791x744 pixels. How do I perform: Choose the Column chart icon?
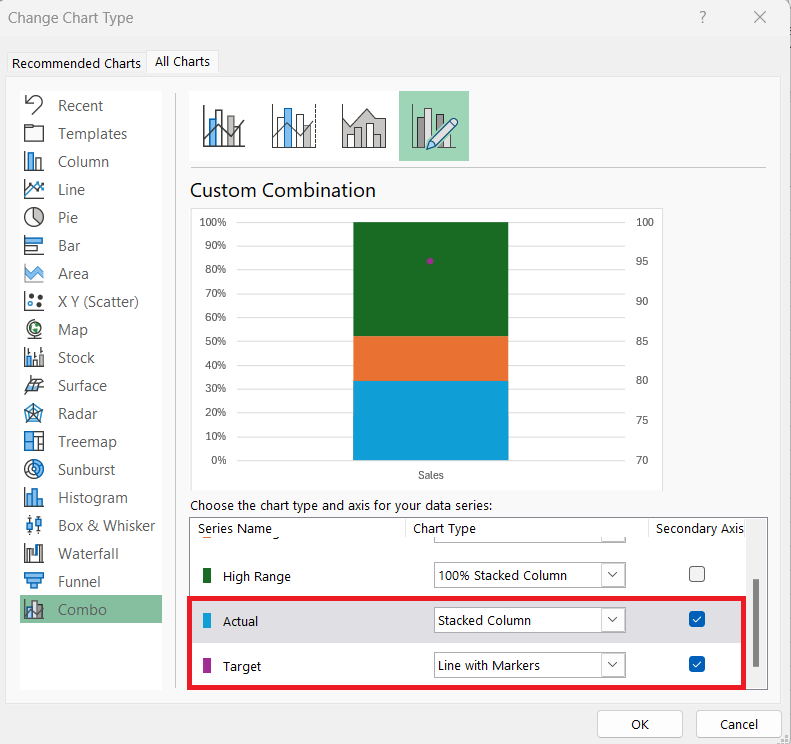[34, 161]
